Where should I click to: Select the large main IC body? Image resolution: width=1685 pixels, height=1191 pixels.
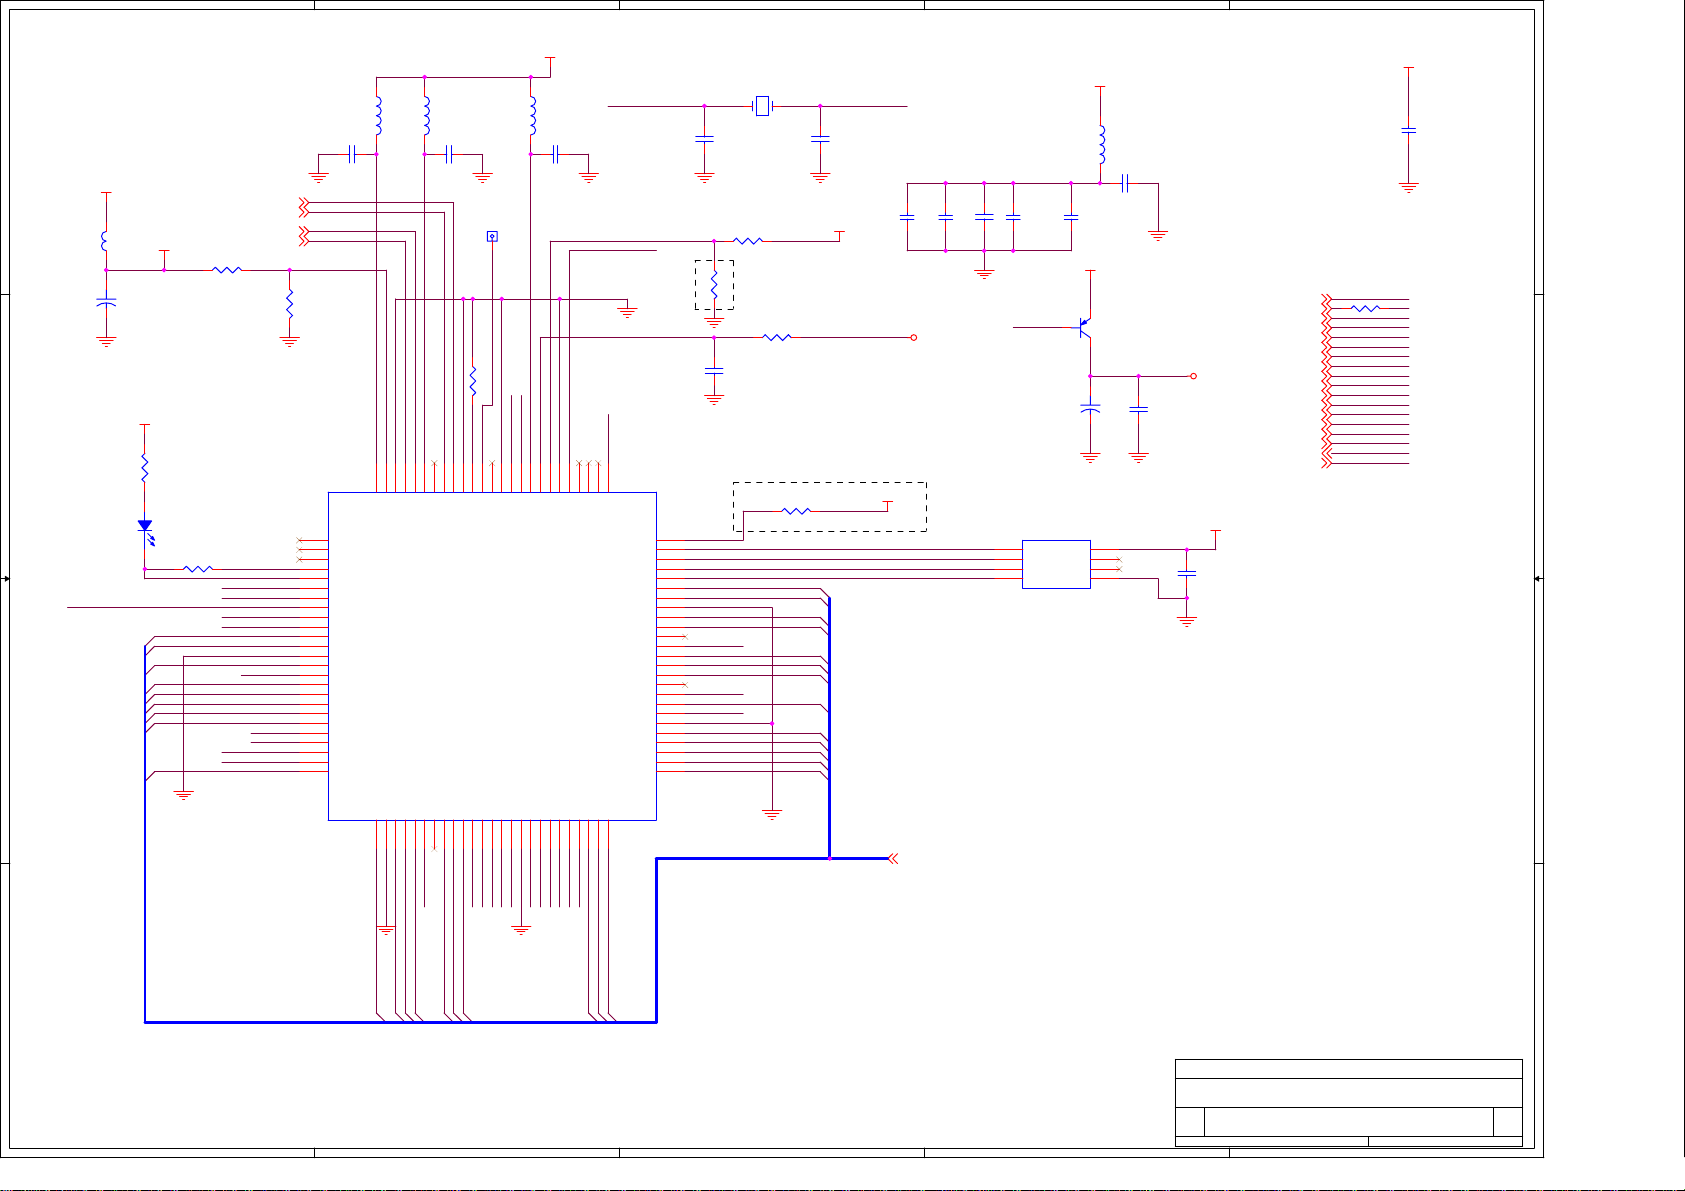pyautogui.click(x=492, y=656)
